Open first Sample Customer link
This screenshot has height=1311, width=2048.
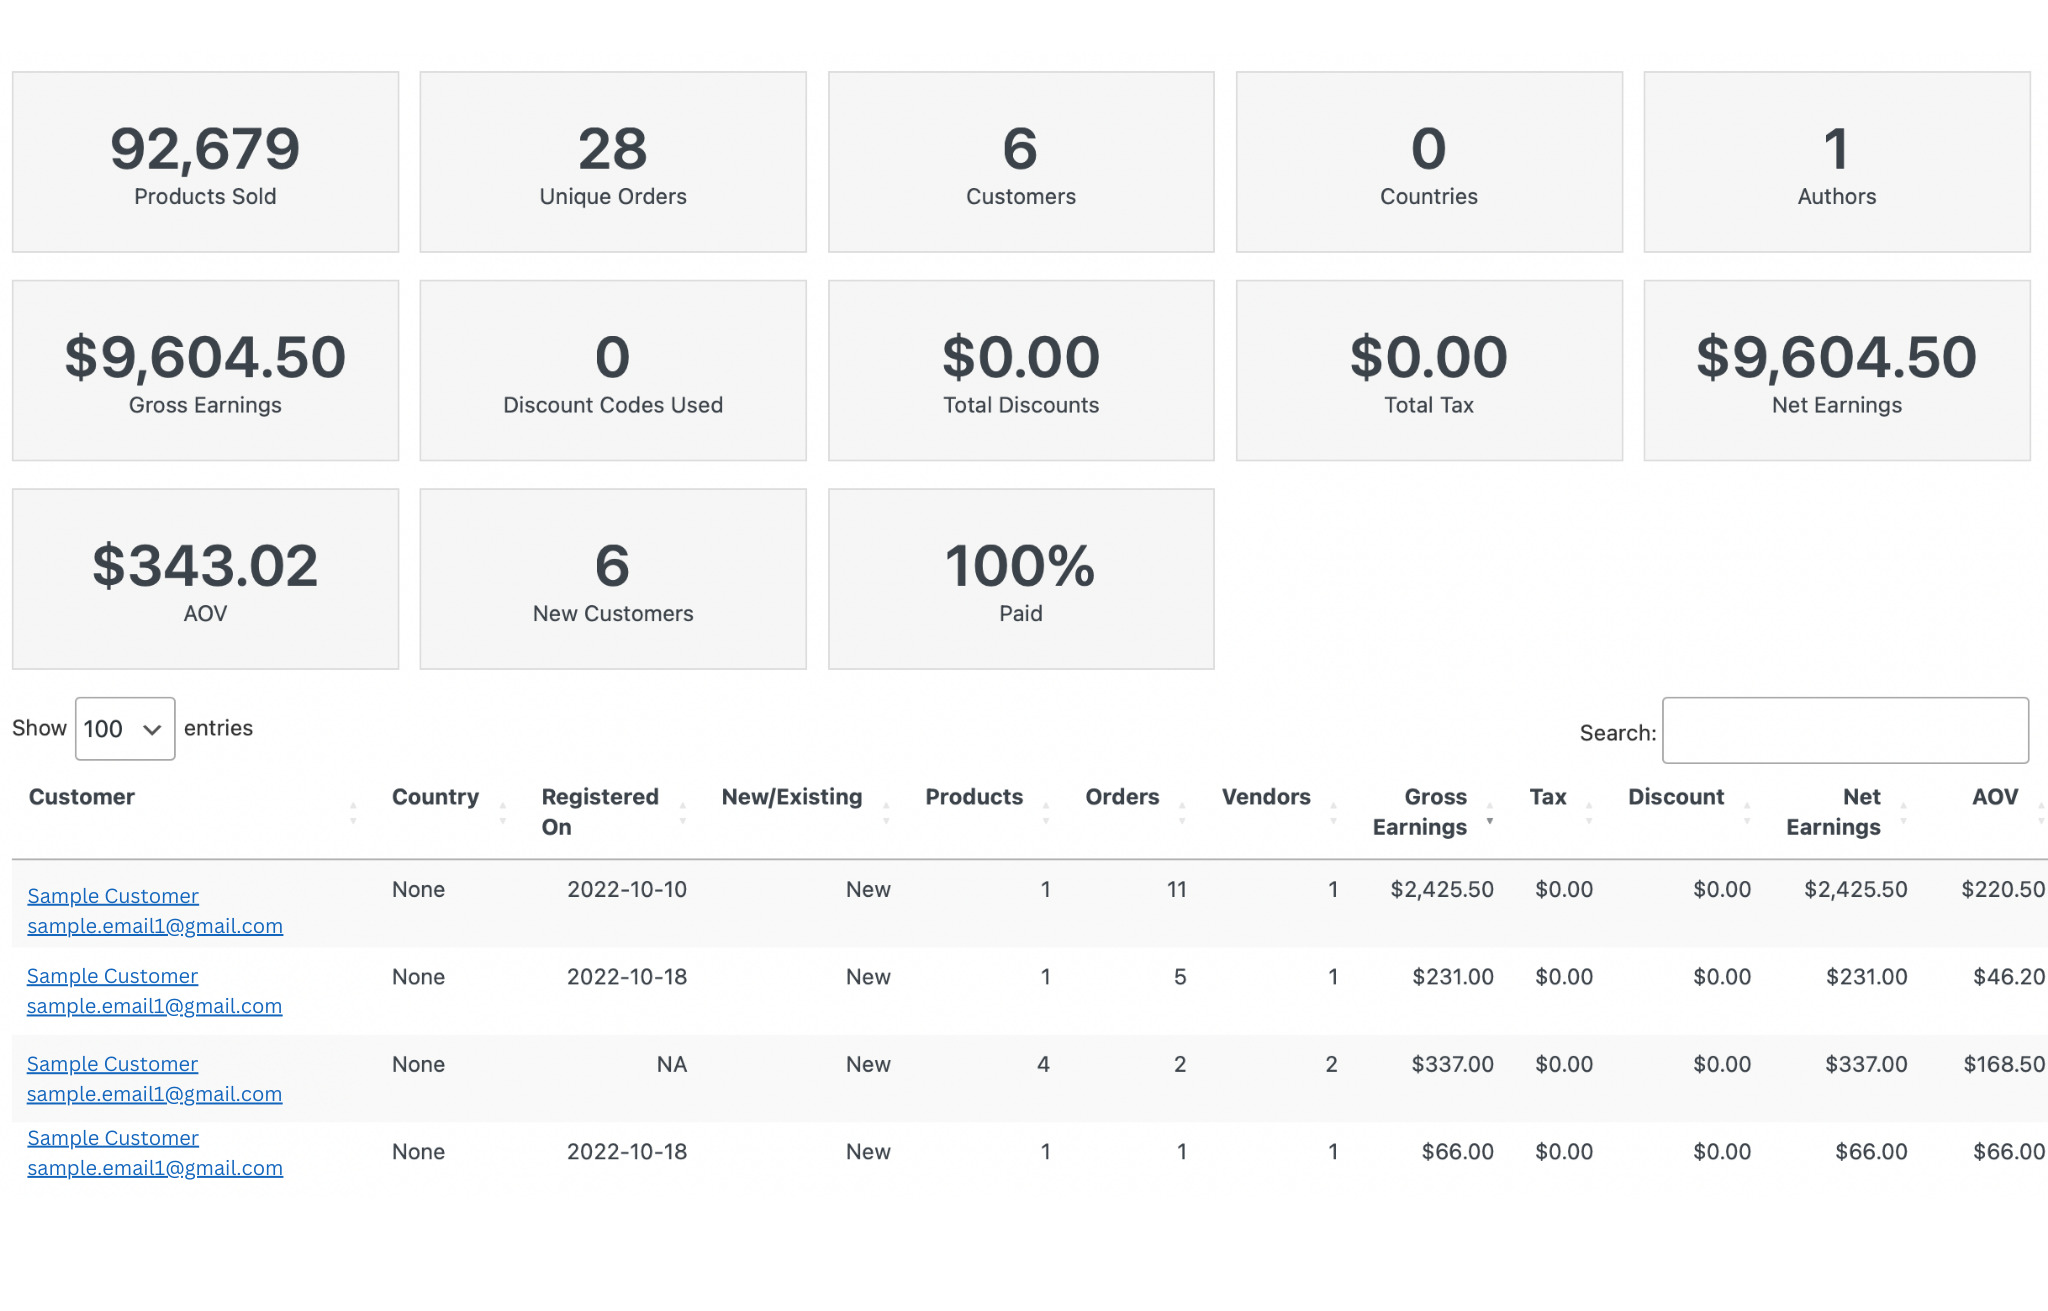pyautogui.click(x=113, y=896)
